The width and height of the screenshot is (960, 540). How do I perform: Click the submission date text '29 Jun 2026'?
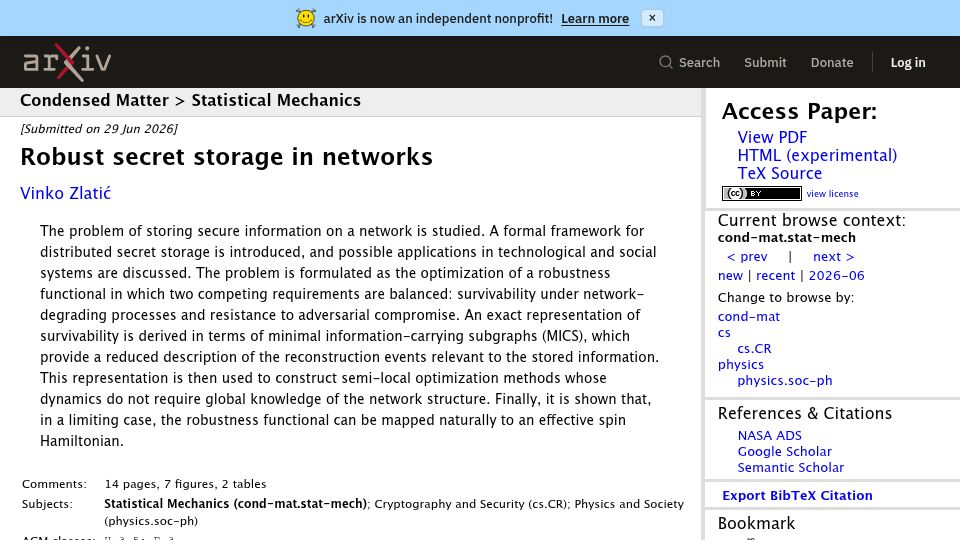coord(138,129)
